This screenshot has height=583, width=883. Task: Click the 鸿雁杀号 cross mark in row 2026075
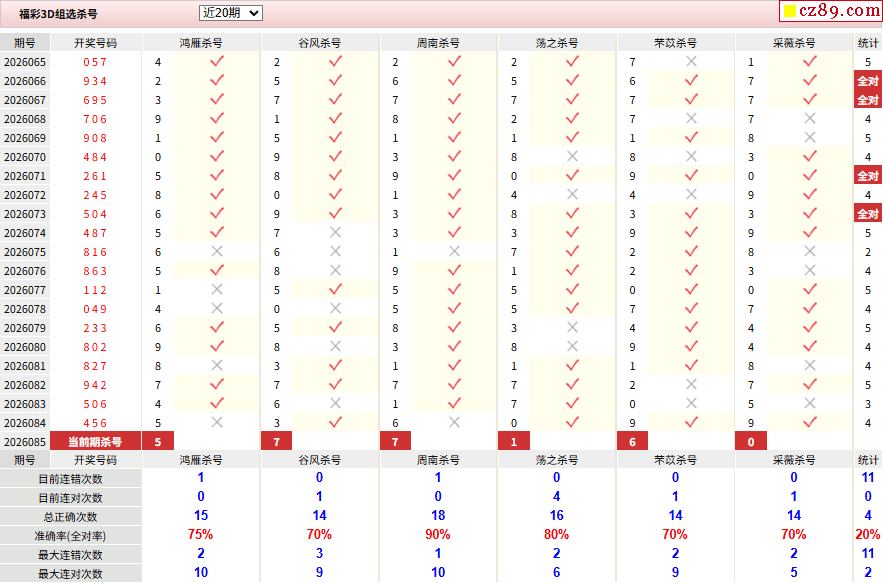click(216, 252)
